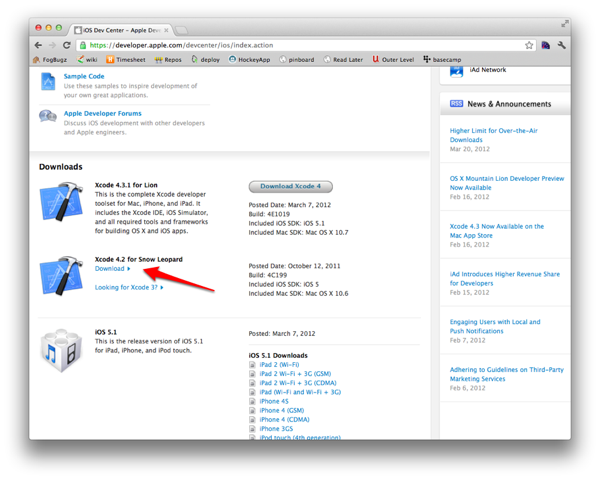Open the Chrome wrench menu
Viewport: 600px width, 480px height.
[x=561, y=45]
